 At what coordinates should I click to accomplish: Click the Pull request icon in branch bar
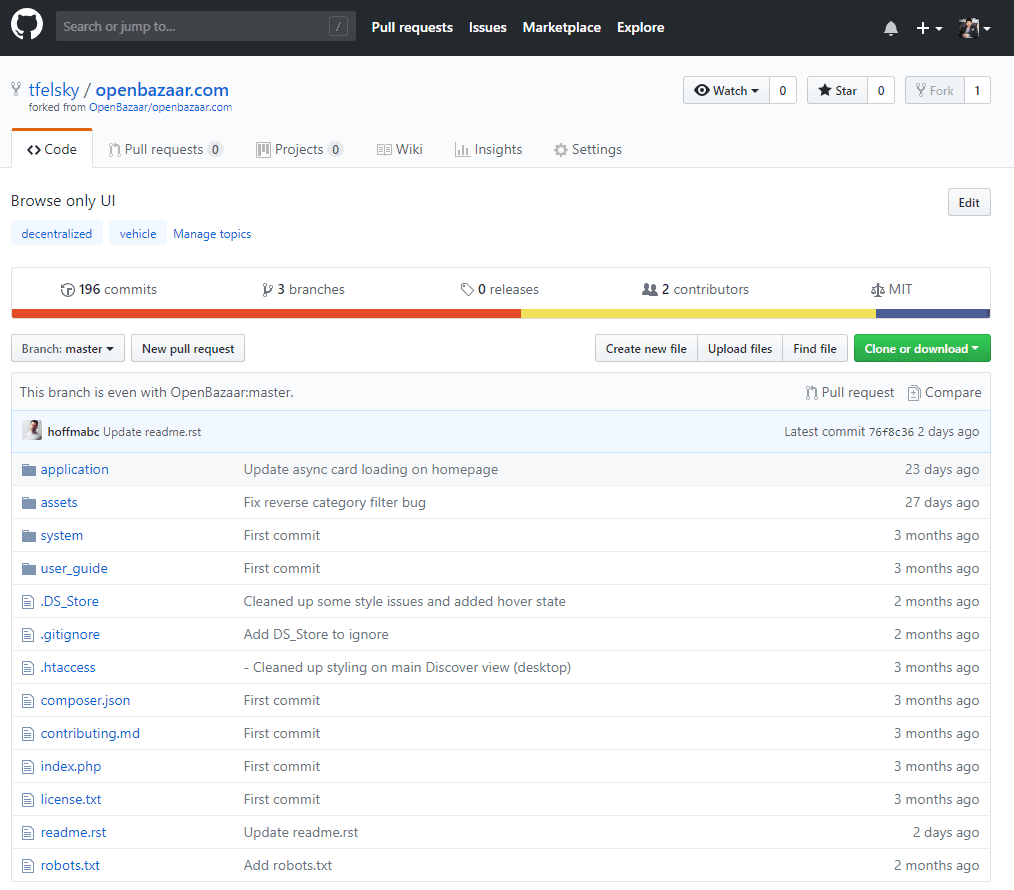[812, 393]
